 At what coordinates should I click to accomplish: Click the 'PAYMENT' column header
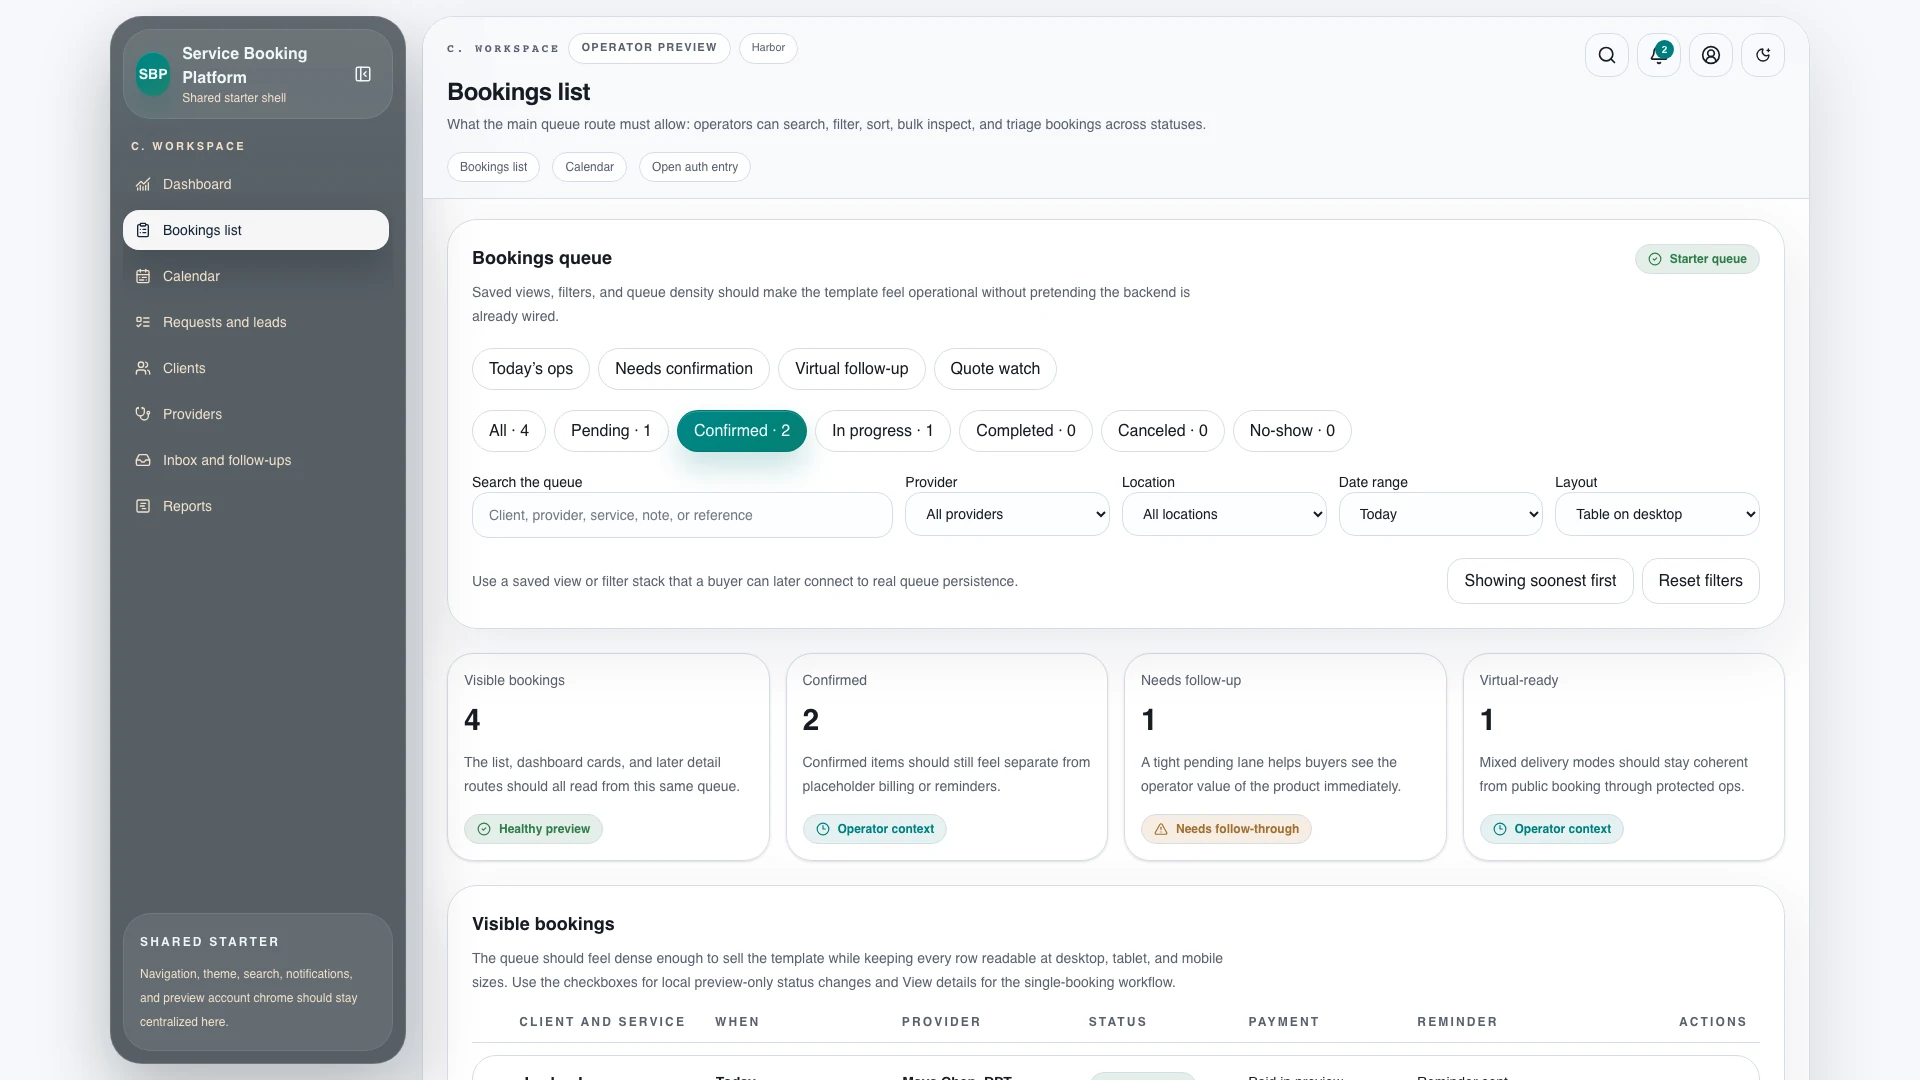point(1284,1022)
